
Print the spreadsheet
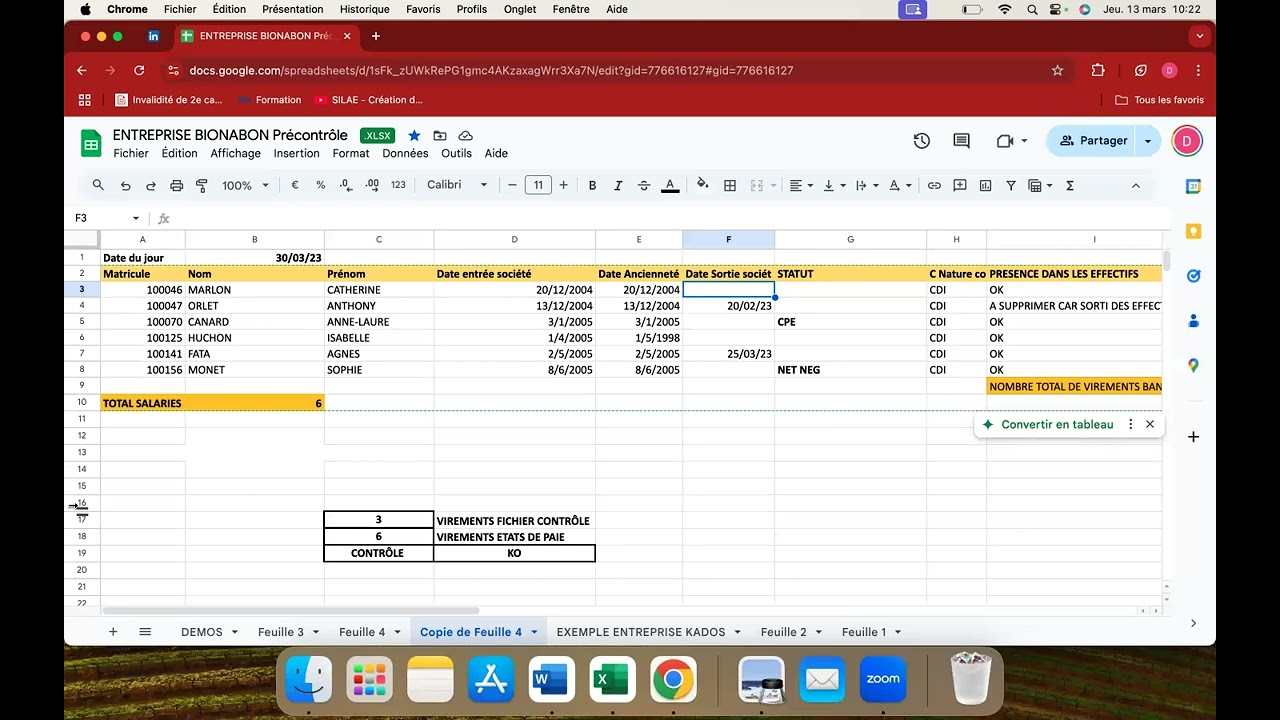pos(177,185)
